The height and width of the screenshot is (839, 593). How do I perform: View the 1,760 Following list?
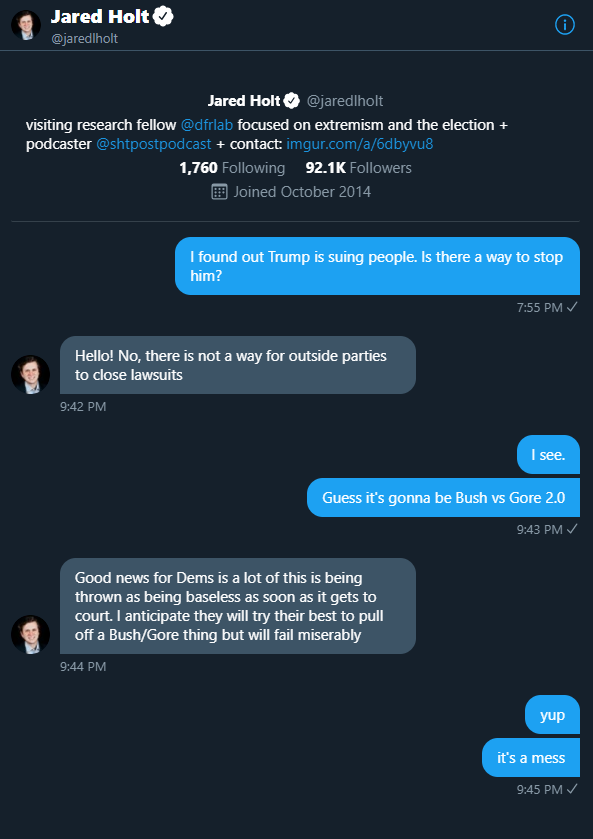tap(232, 167)
